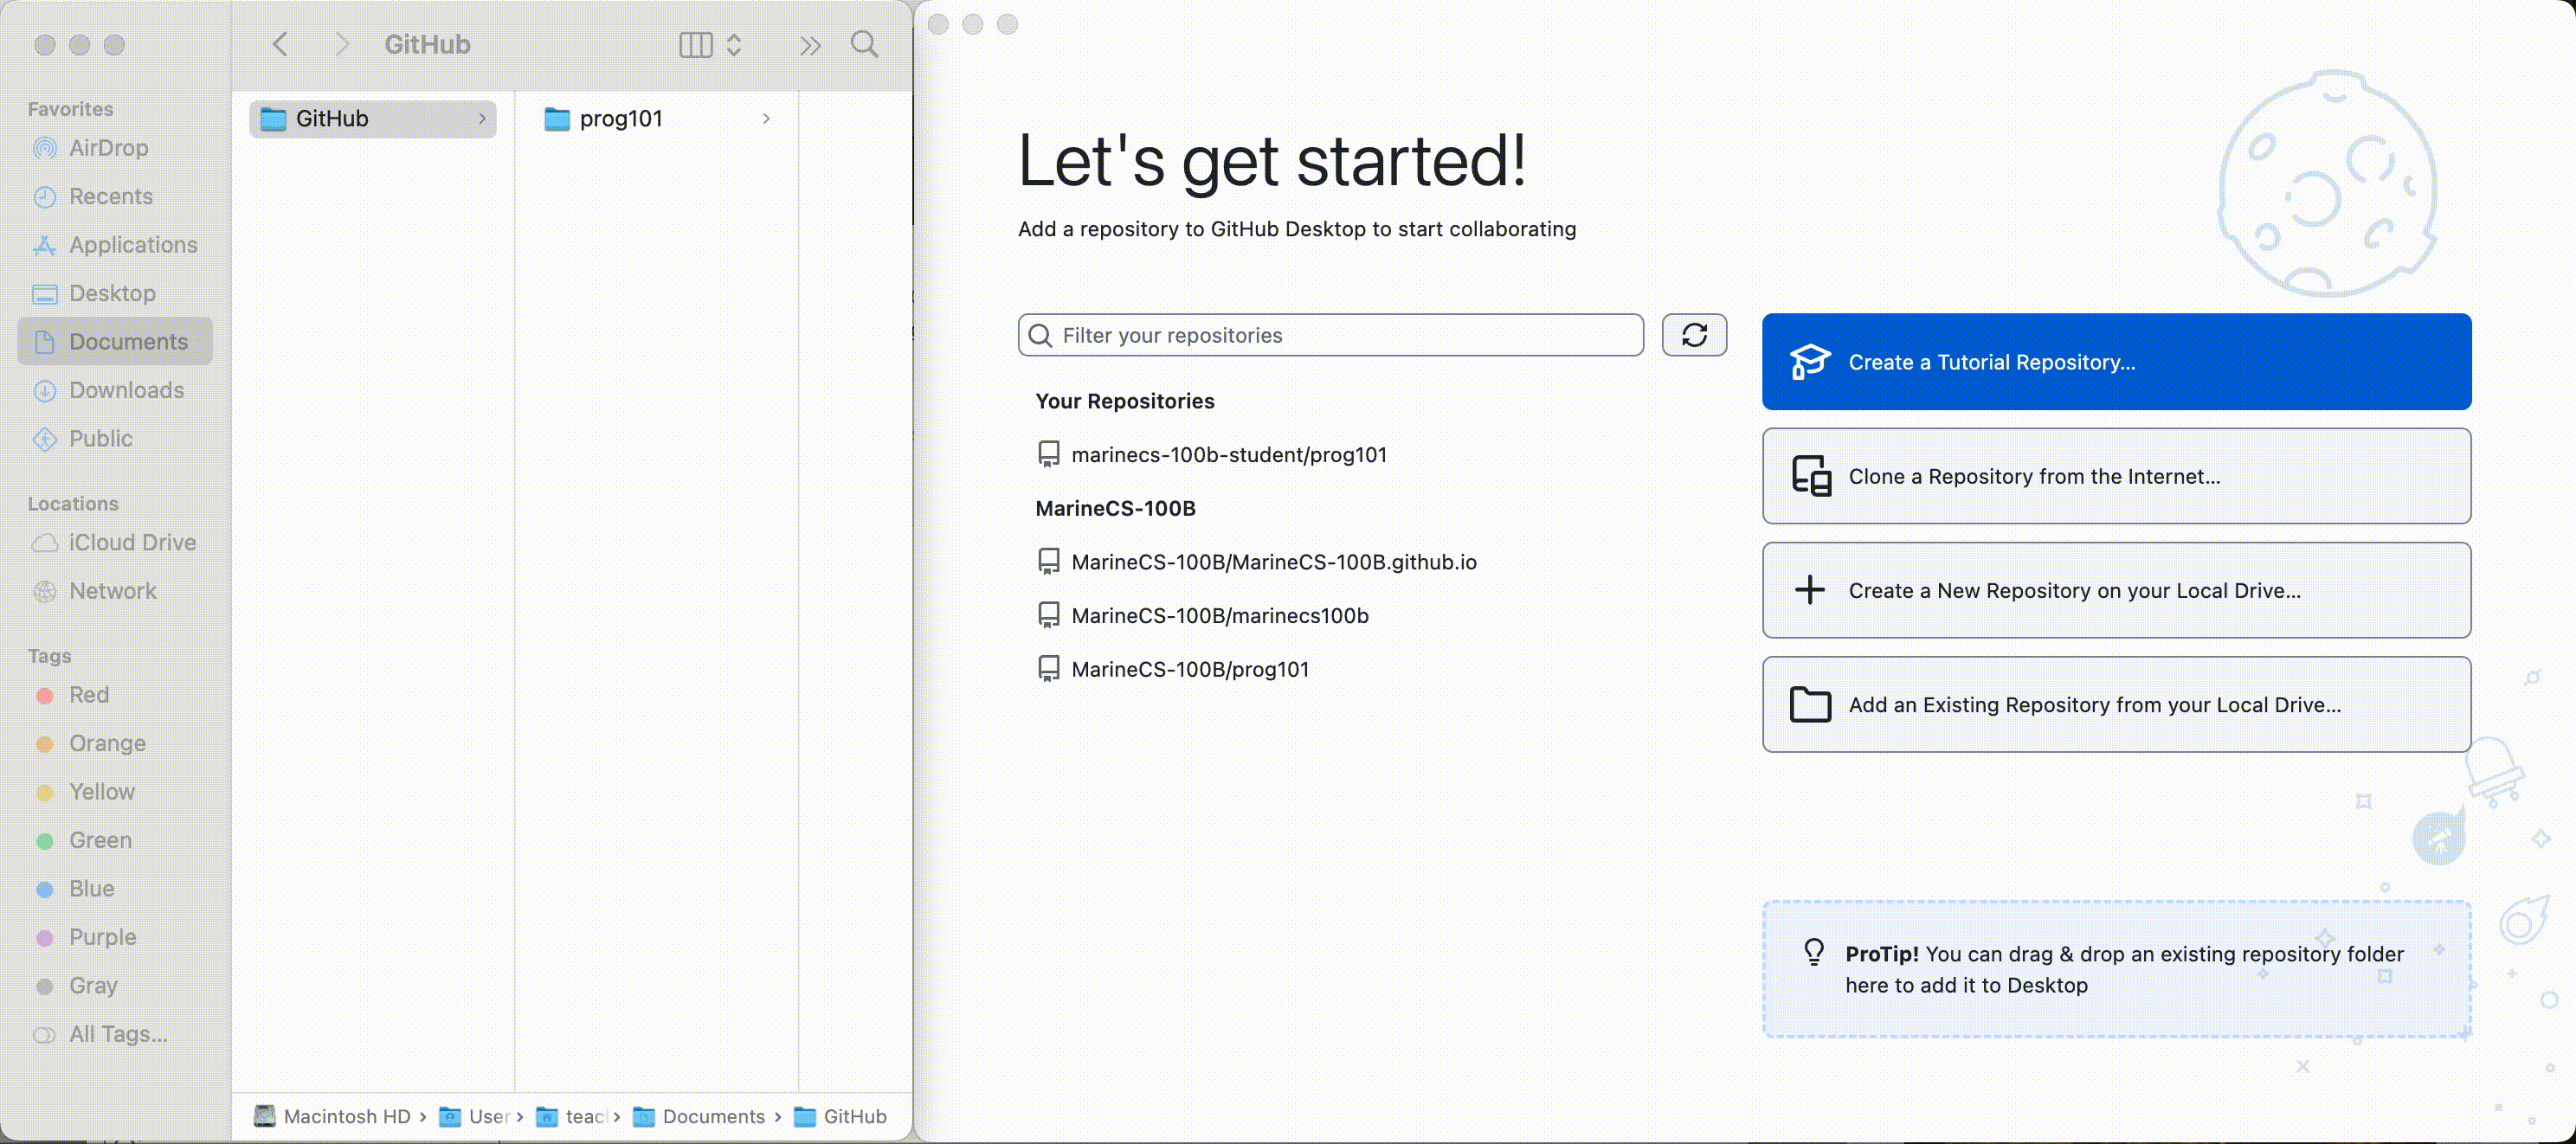The height and width of the screenshot is (1144, 2576).
Task: Click GitHub in Finder path bar
Action: point(840,1116)
